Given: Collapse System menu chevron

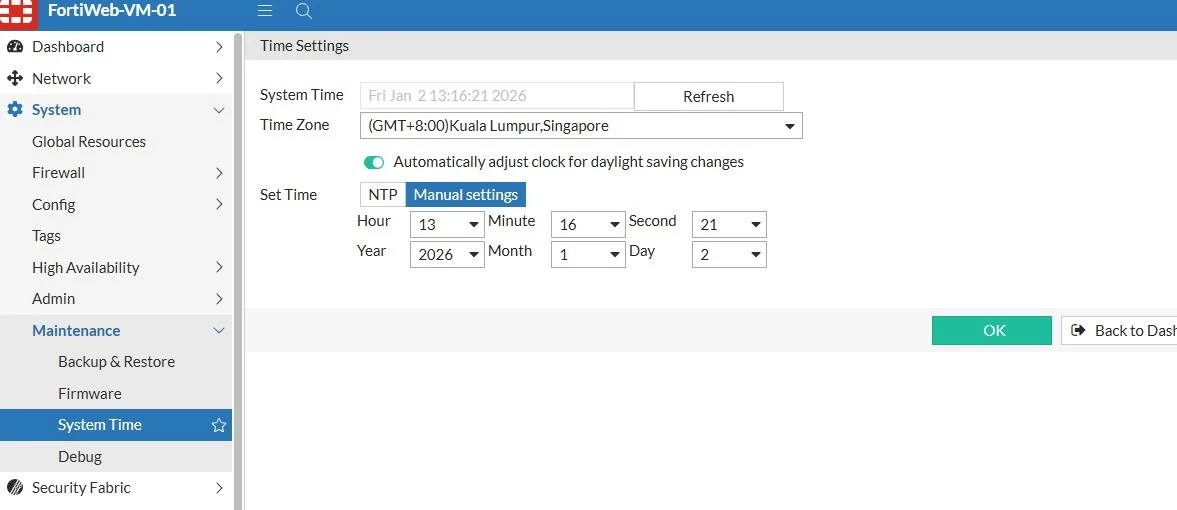Looking at the screenshot, I should point(219,110).
